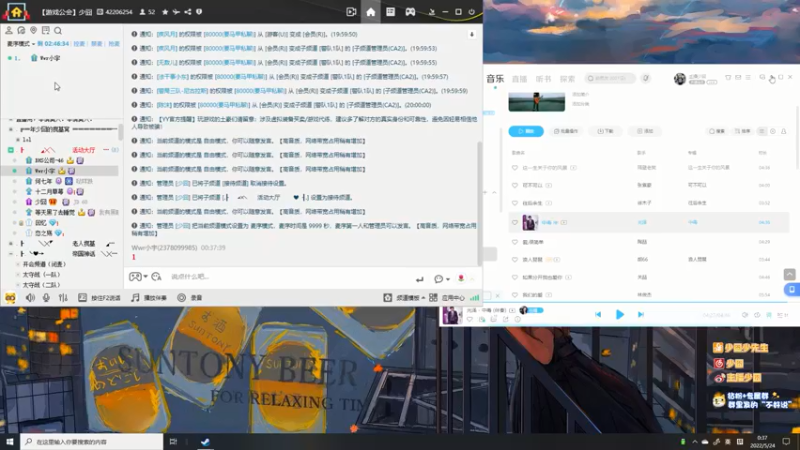
Task: Open the YY home tab icon
Action: [370, 12]
